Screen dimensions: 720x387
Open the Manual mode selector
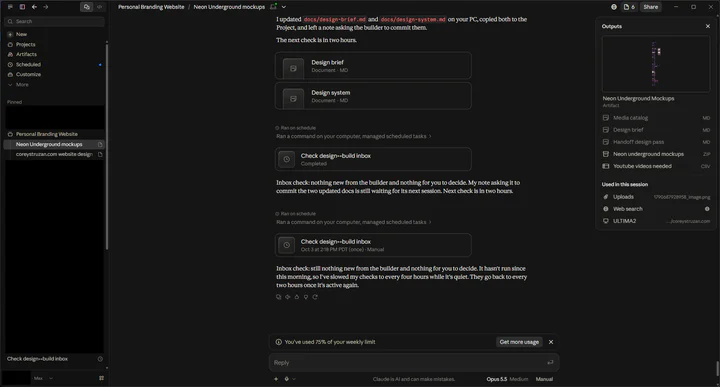tap(544, 379)
